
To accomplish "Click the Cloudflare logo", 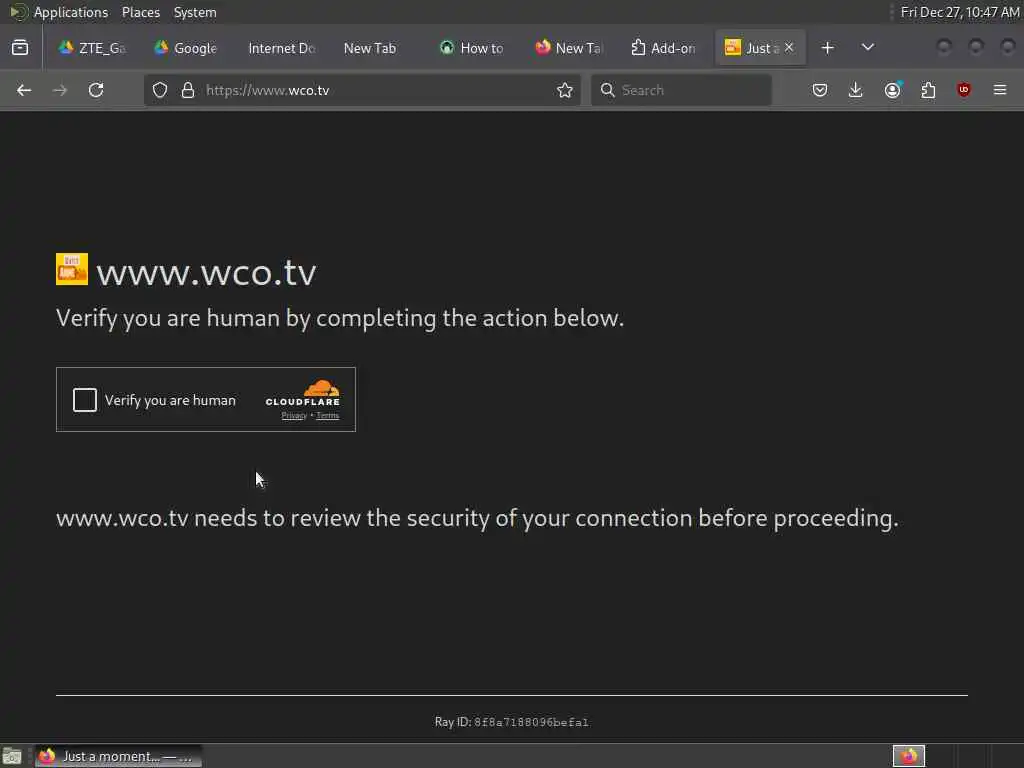I will [303, 393].
